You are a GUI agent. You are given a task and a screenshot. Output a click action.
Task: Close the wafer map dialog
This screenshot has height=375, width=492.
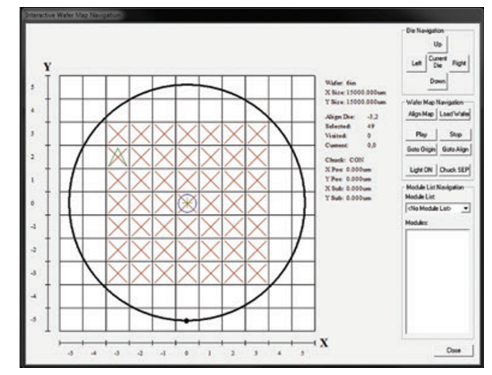pos(454,350)
